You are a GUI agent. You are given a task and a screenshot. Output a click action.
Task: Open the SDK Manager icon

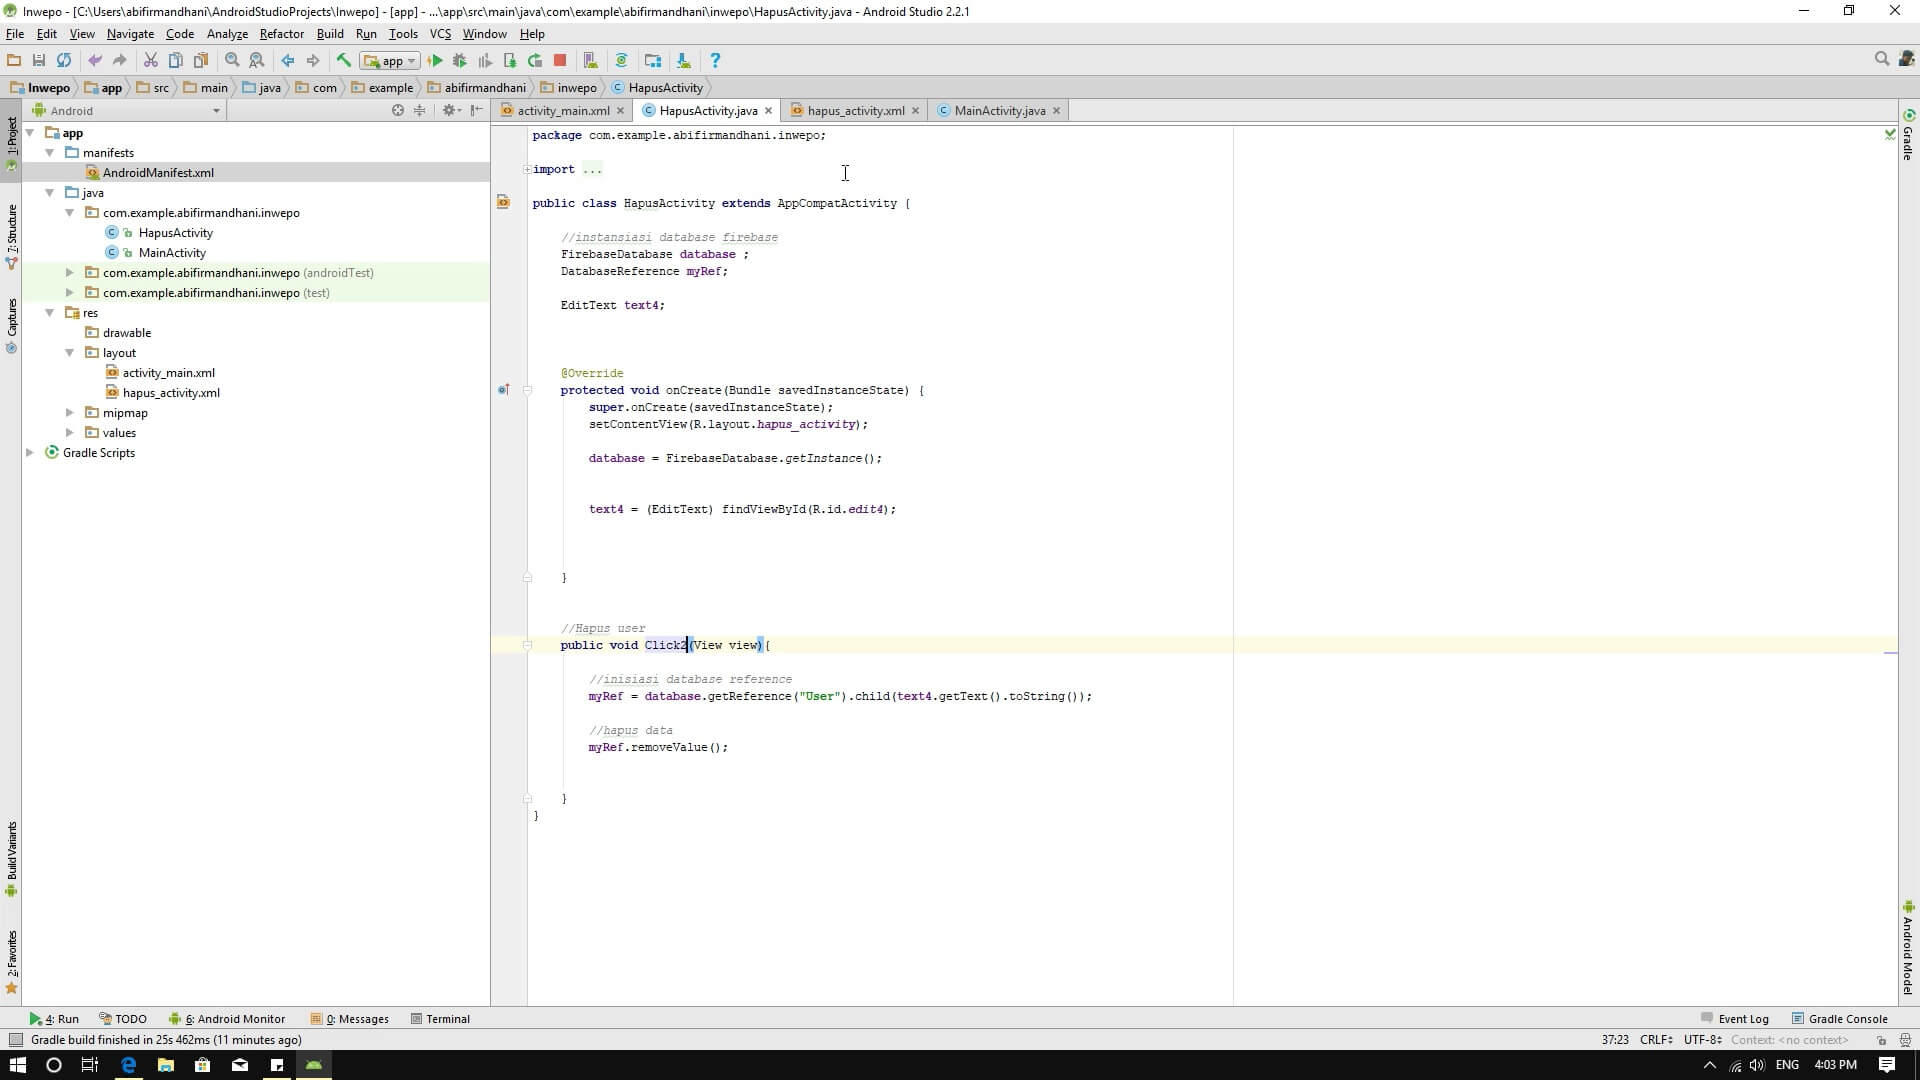coord(683,60)
